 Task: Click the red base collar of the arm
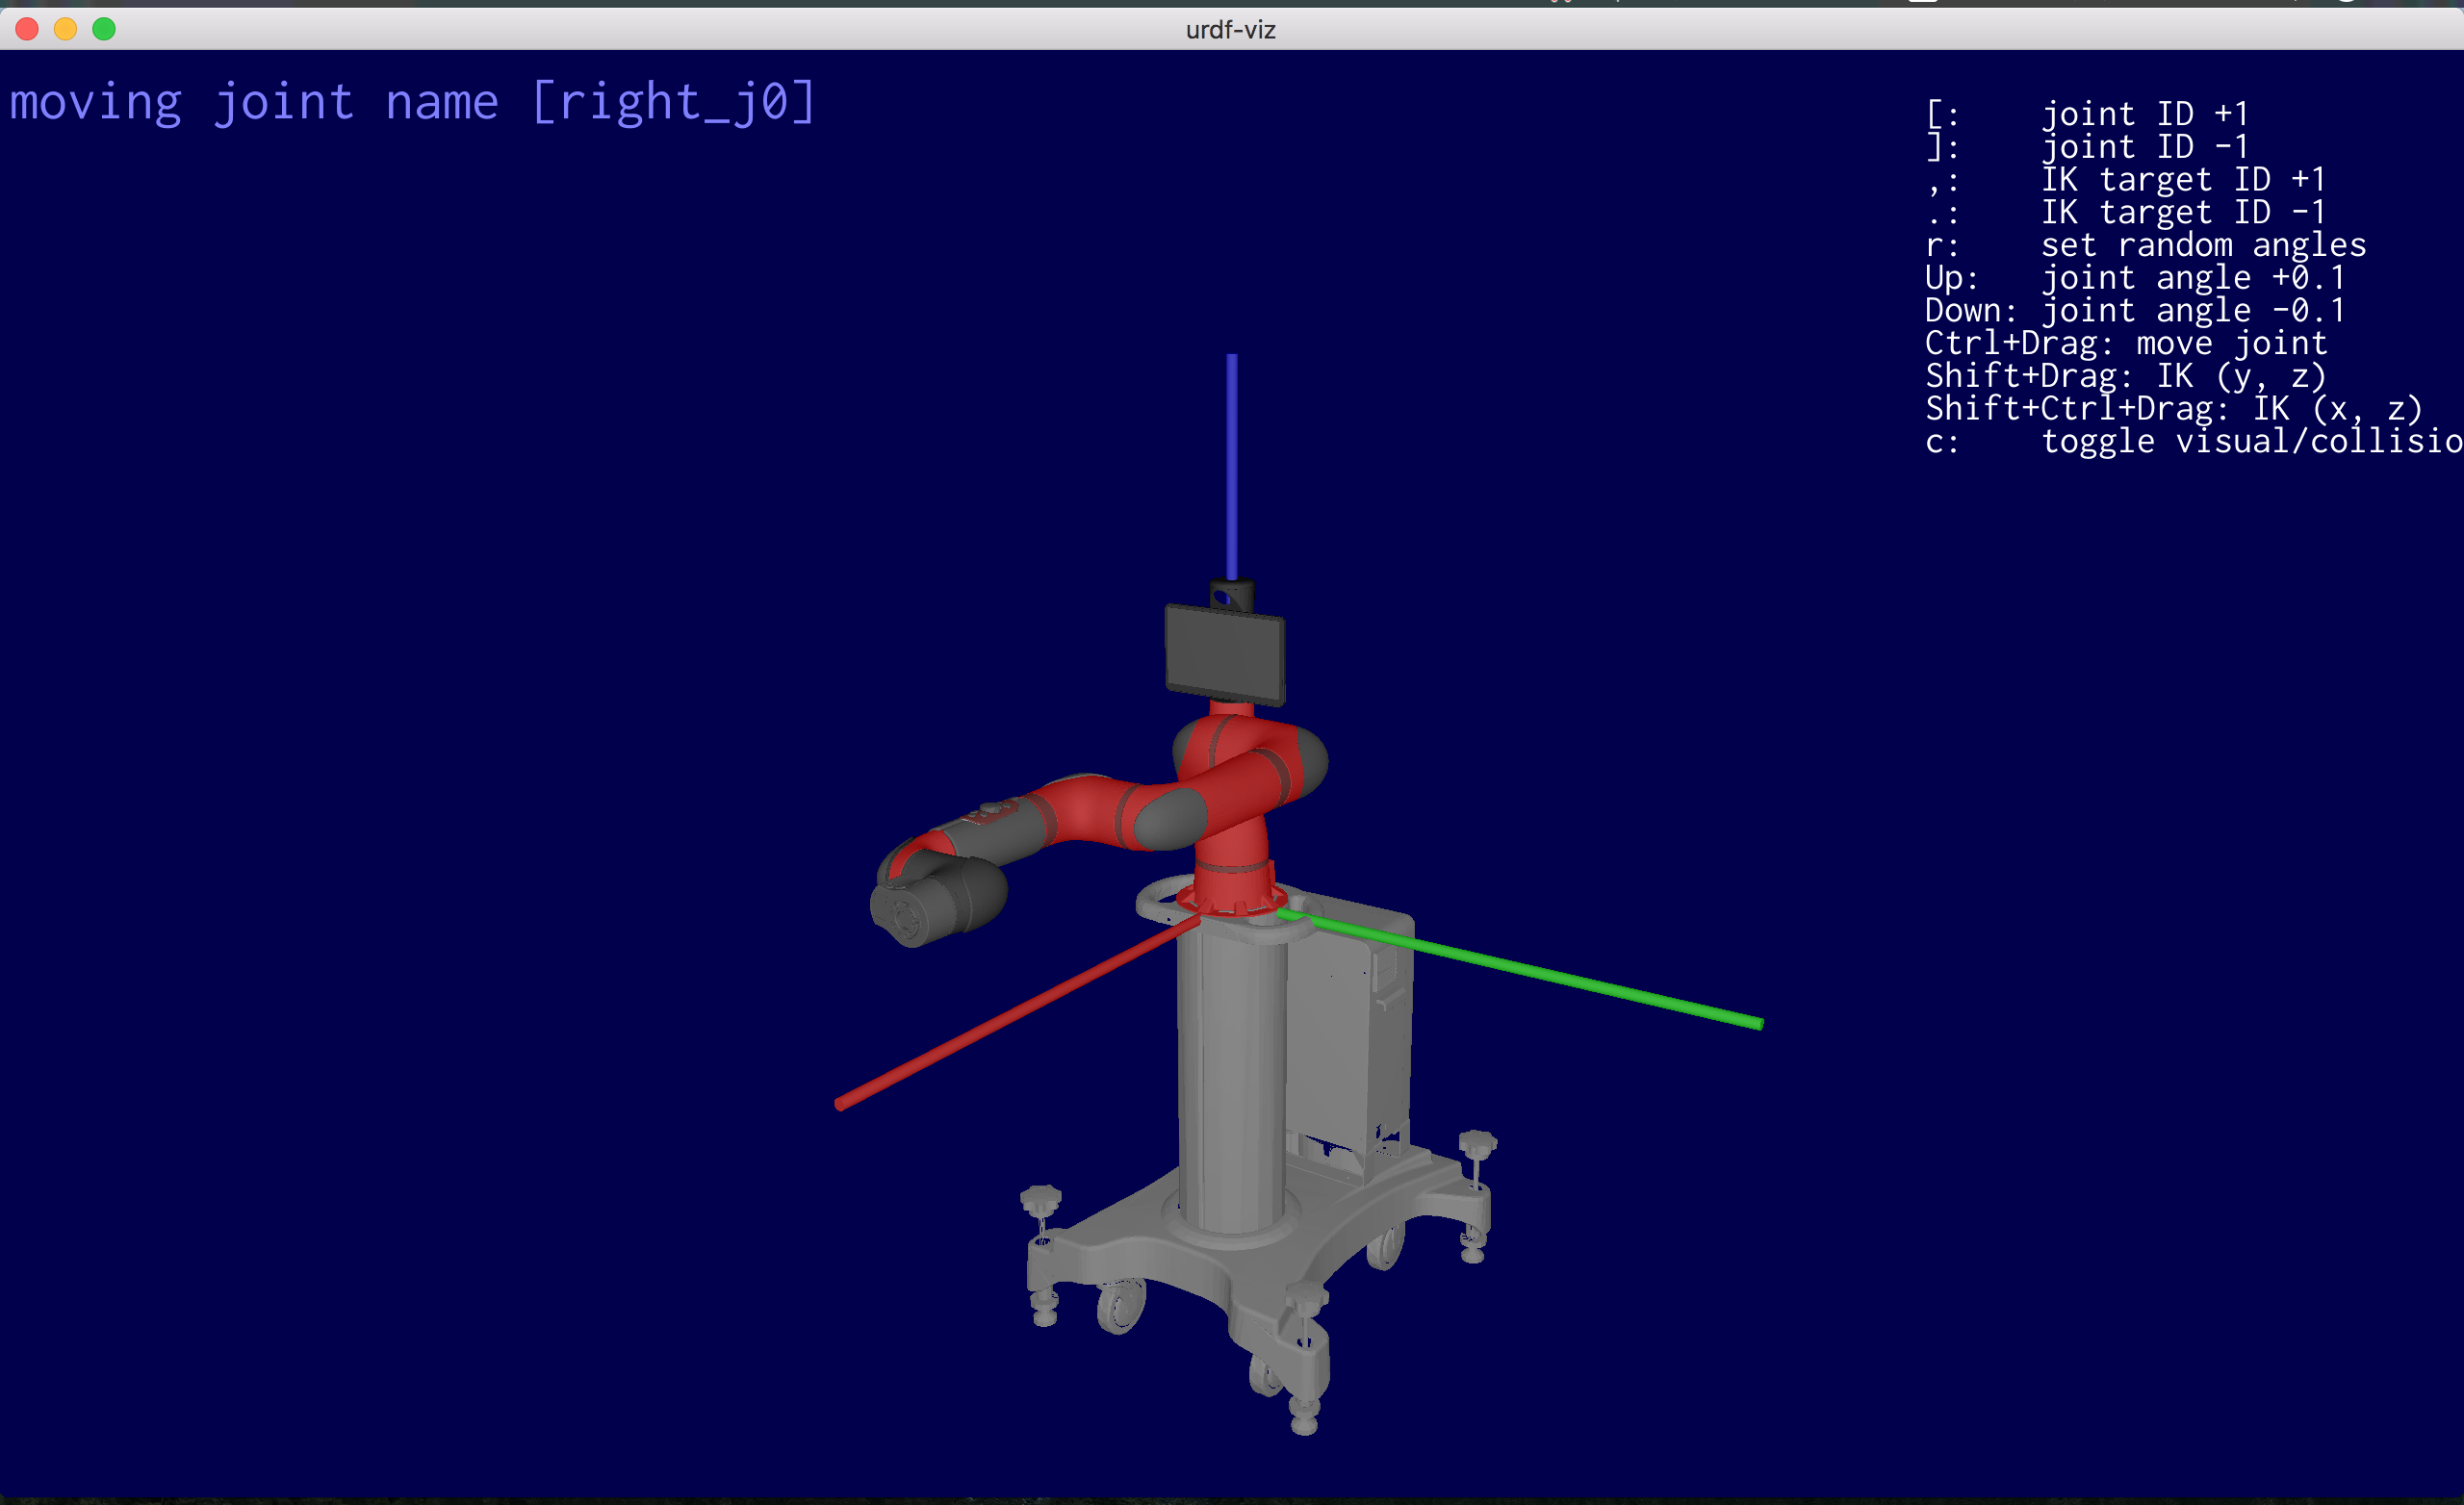point(1232,898)
